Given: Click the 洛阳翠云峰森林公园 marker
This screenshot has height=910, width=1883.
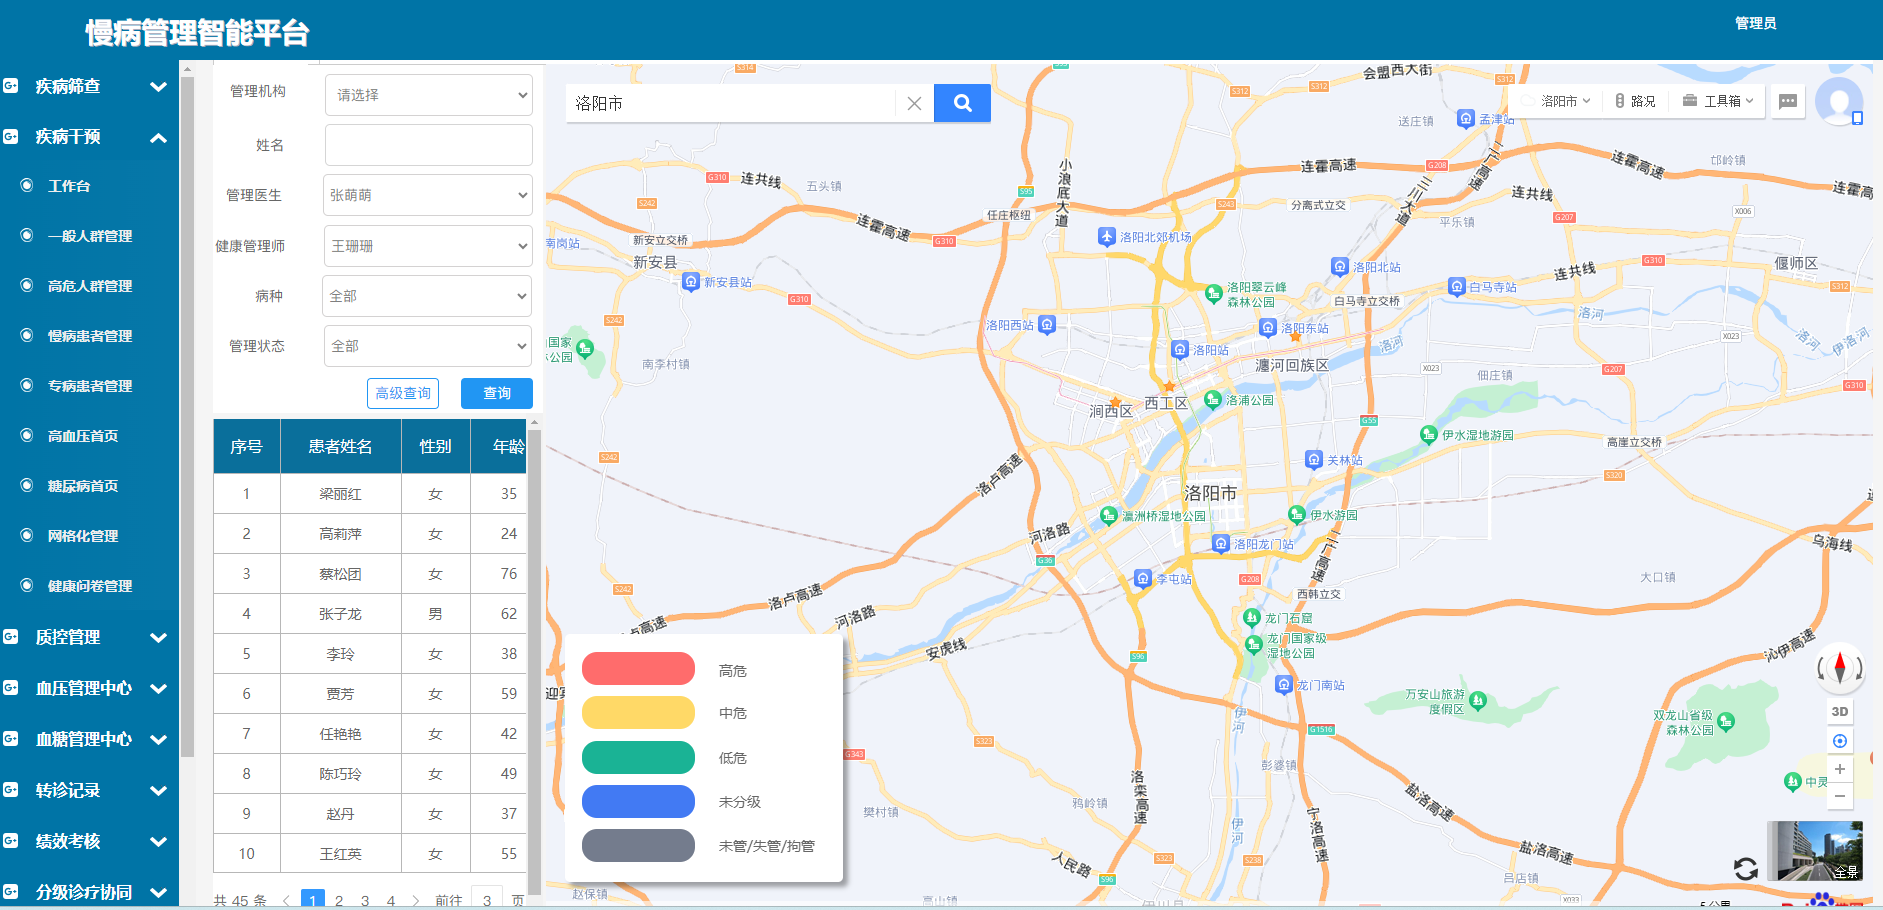Looking at the screenshot, I should [1214, 293].
